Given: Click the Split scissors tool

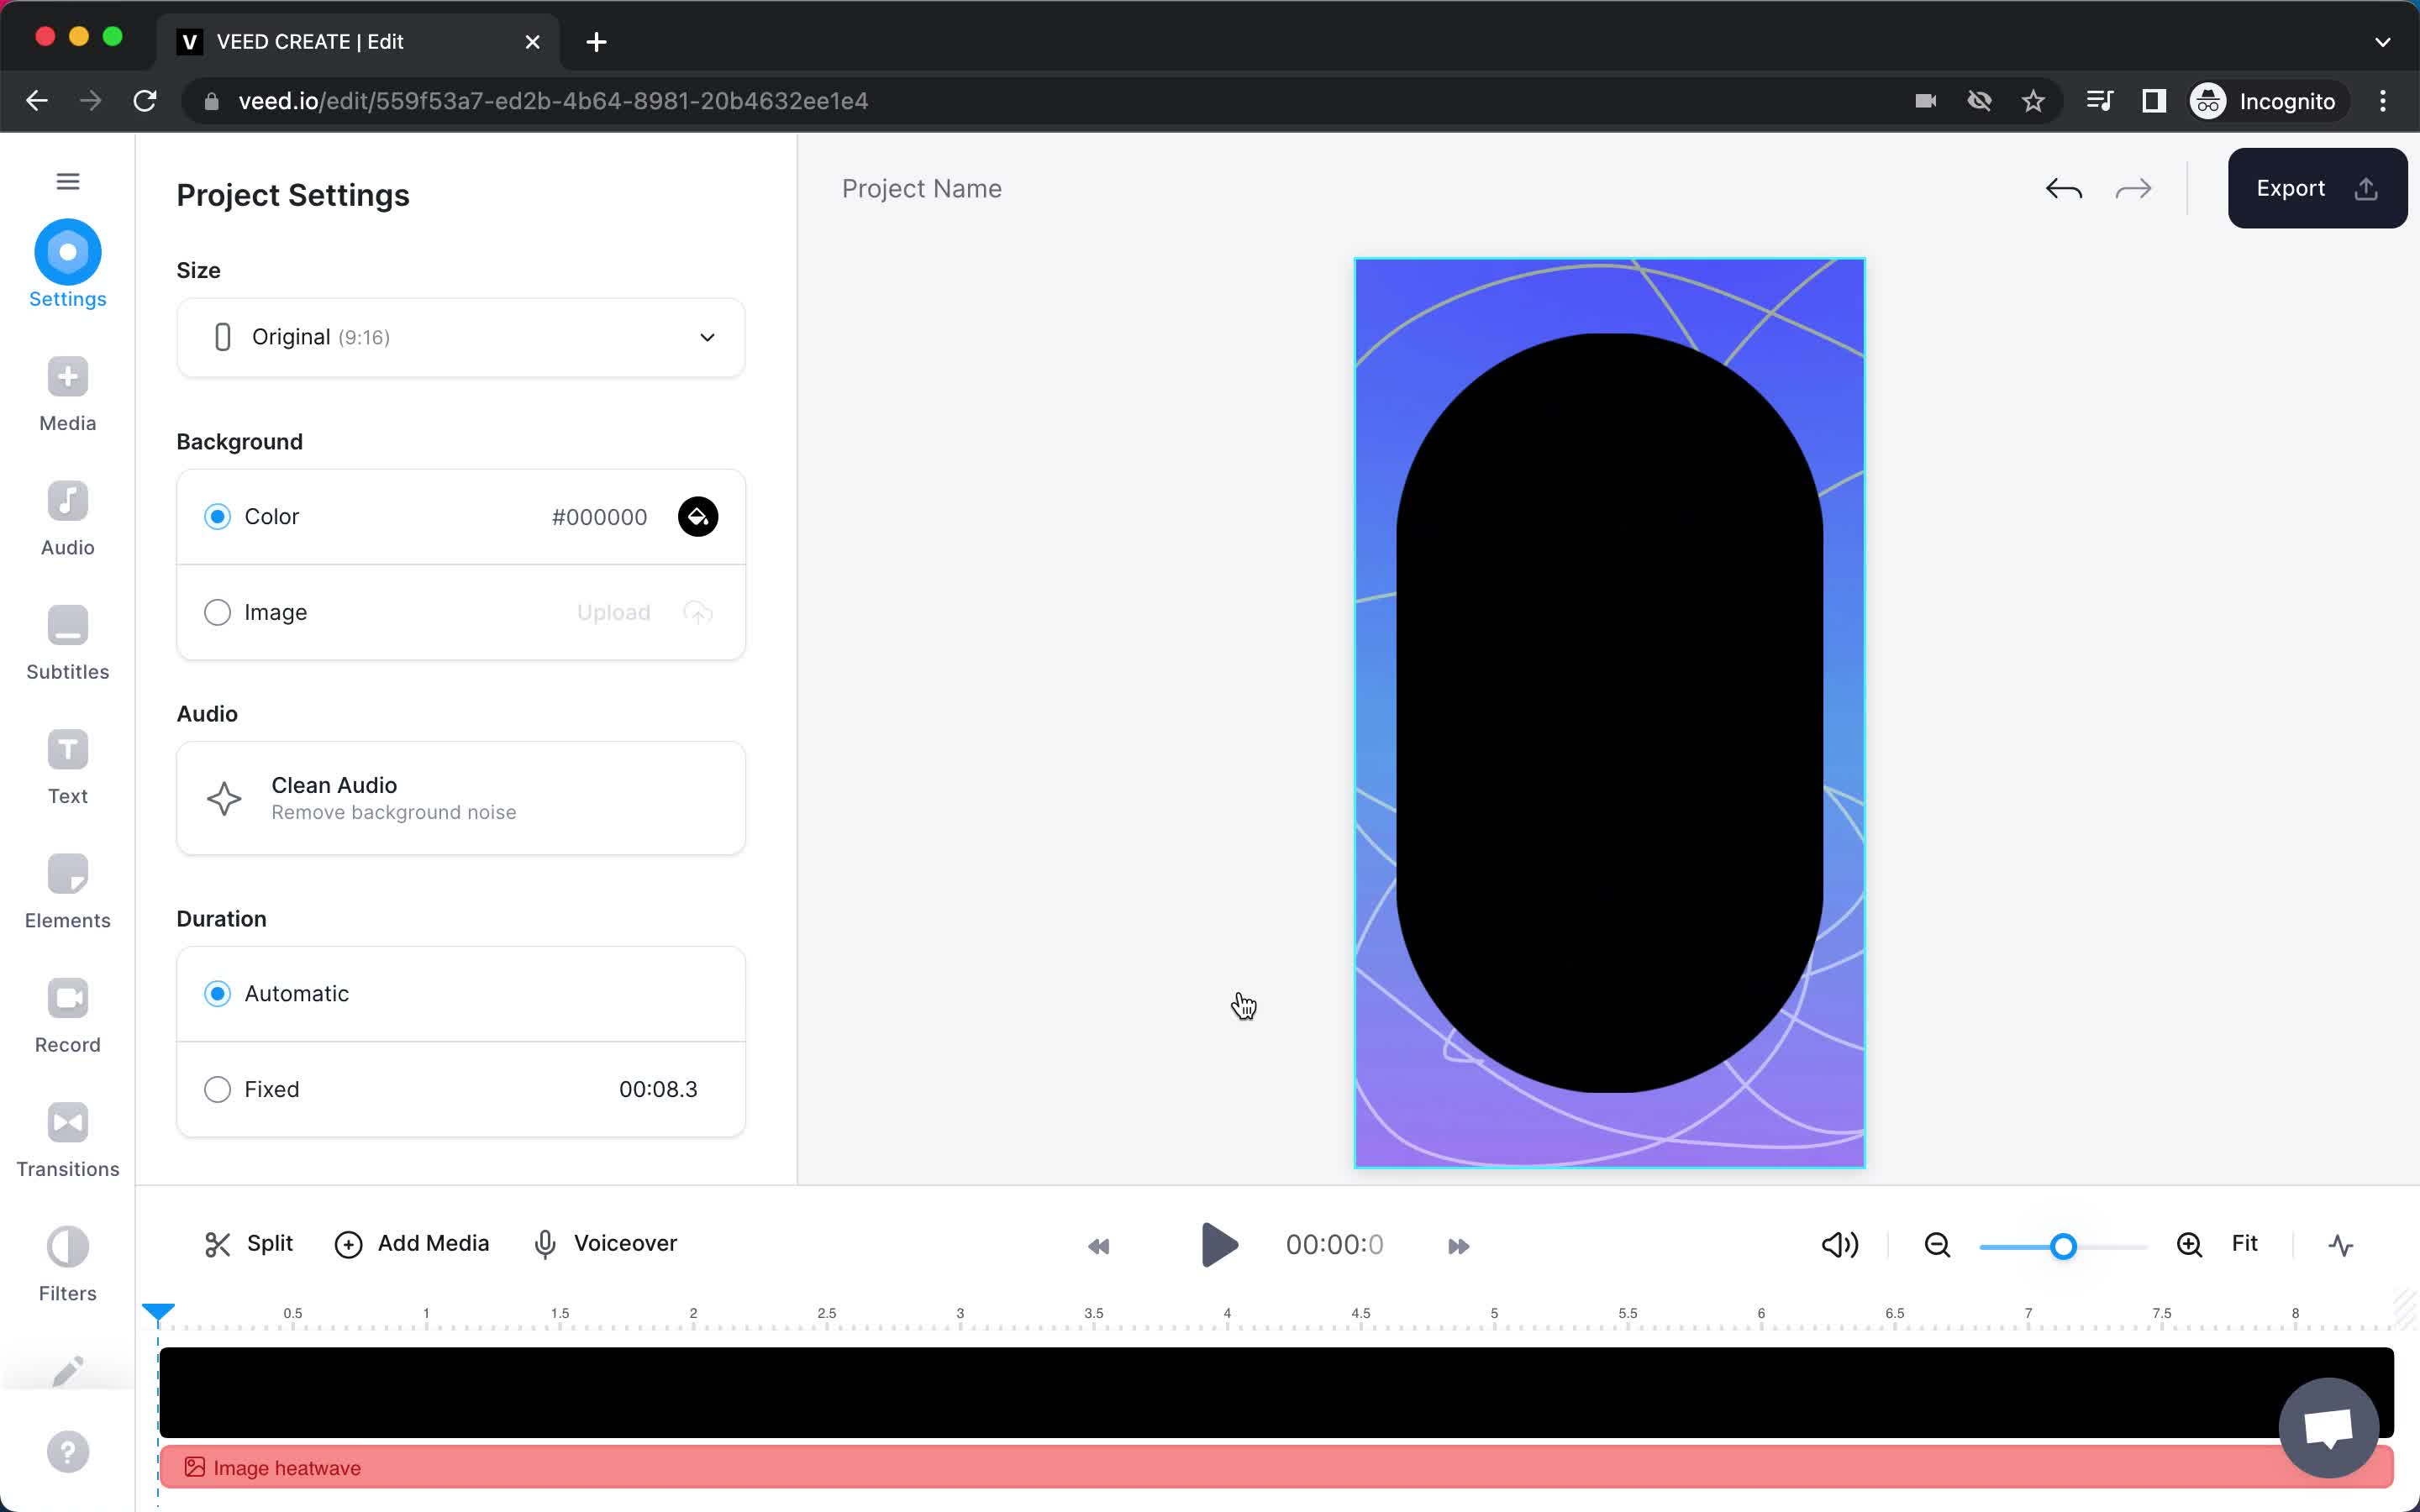Looking at the screenshot, I should pos(248,1243).
